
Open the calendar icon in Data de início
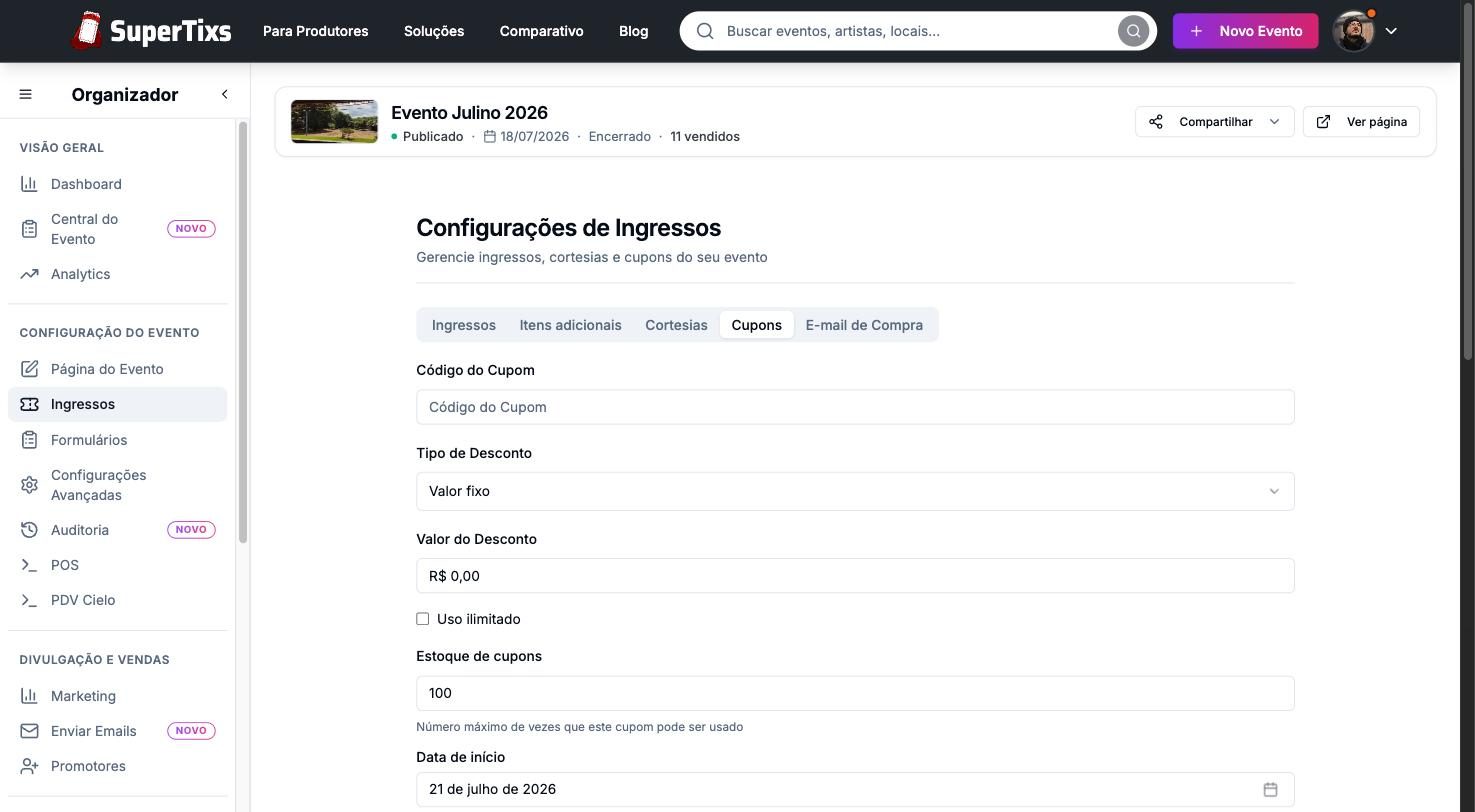click(1270, 789)
